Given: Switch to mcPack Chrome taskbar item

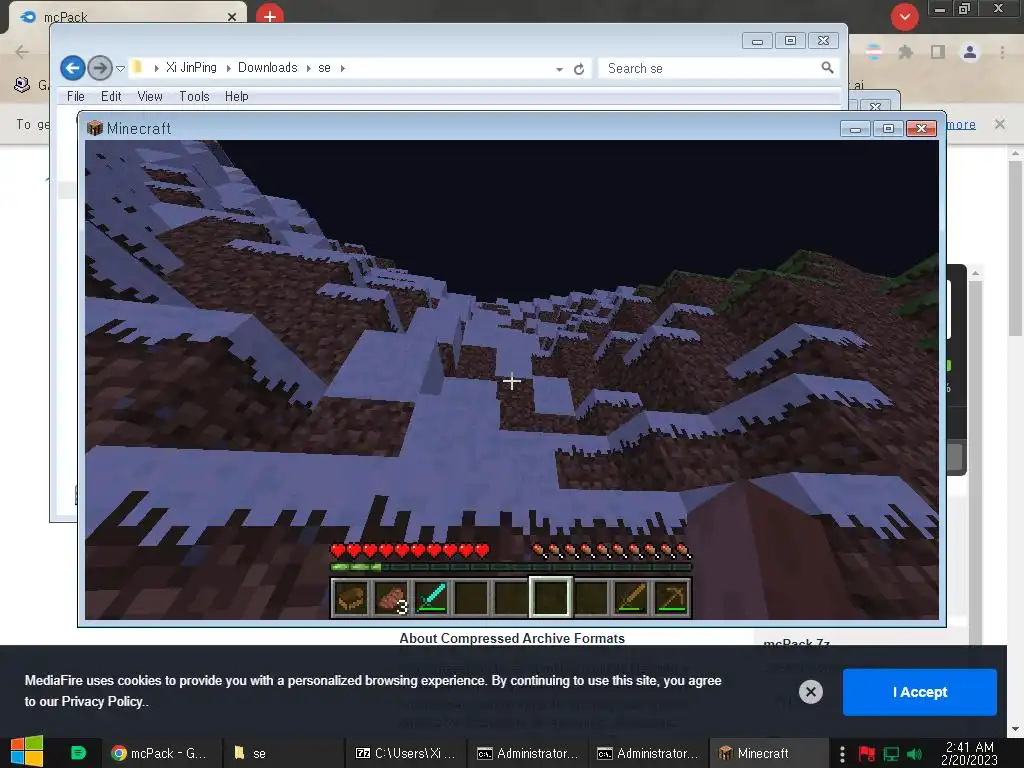Looking at the screenshot, I should (x=160, y=753).
